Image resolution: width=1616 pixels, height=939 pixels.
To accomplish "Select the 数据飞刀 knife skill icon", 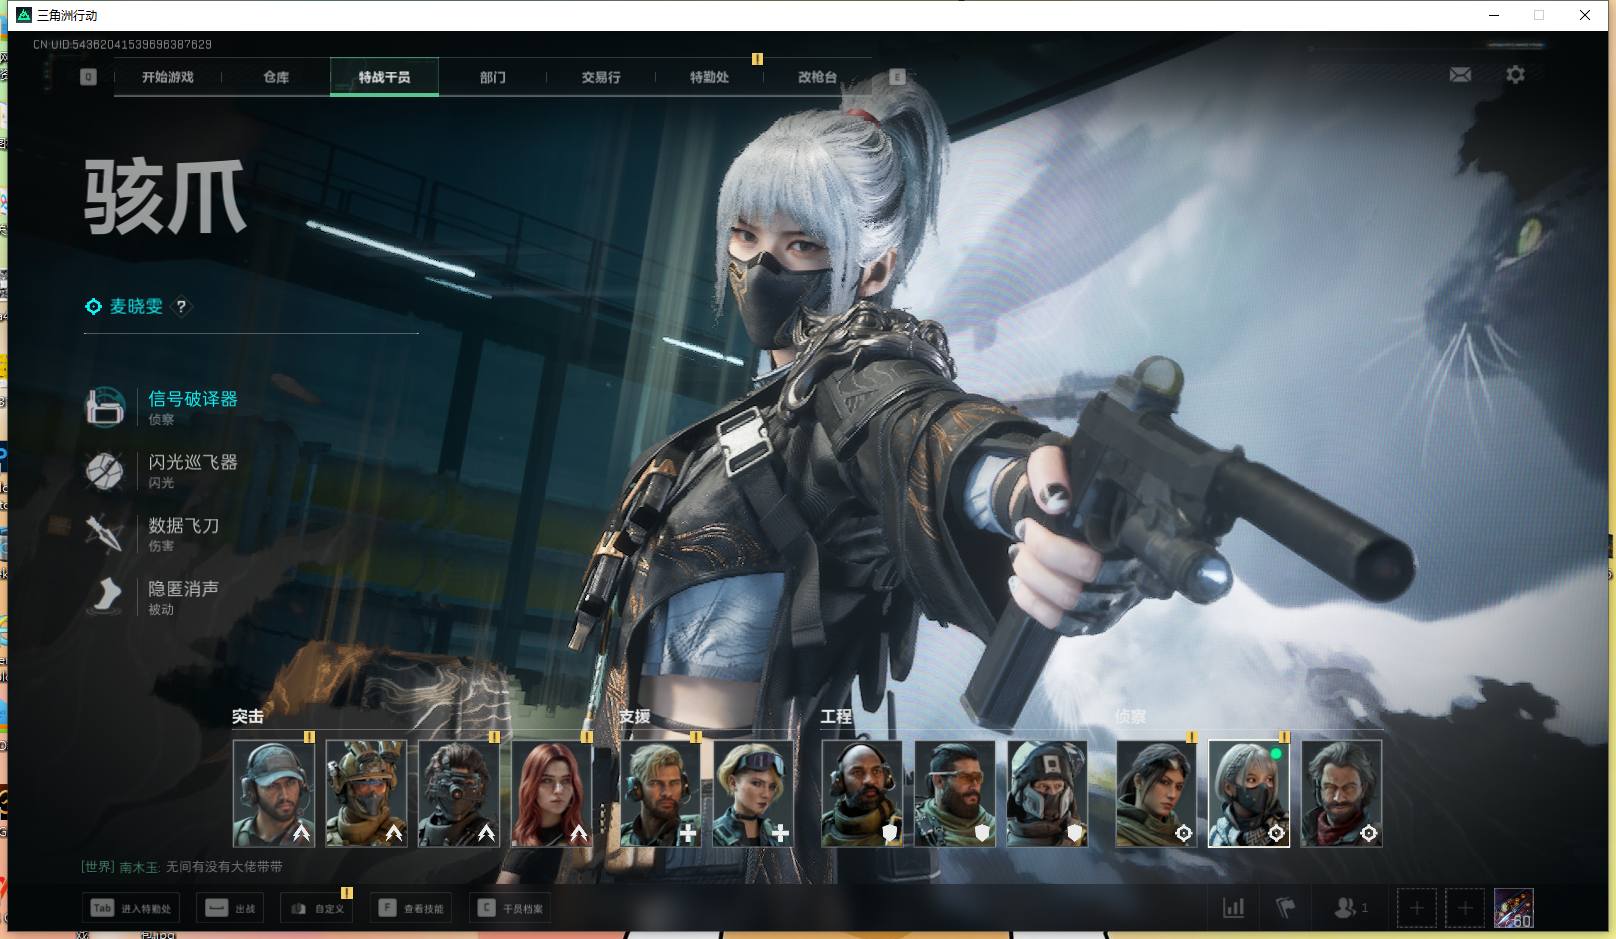I will [x=105, y=533].
